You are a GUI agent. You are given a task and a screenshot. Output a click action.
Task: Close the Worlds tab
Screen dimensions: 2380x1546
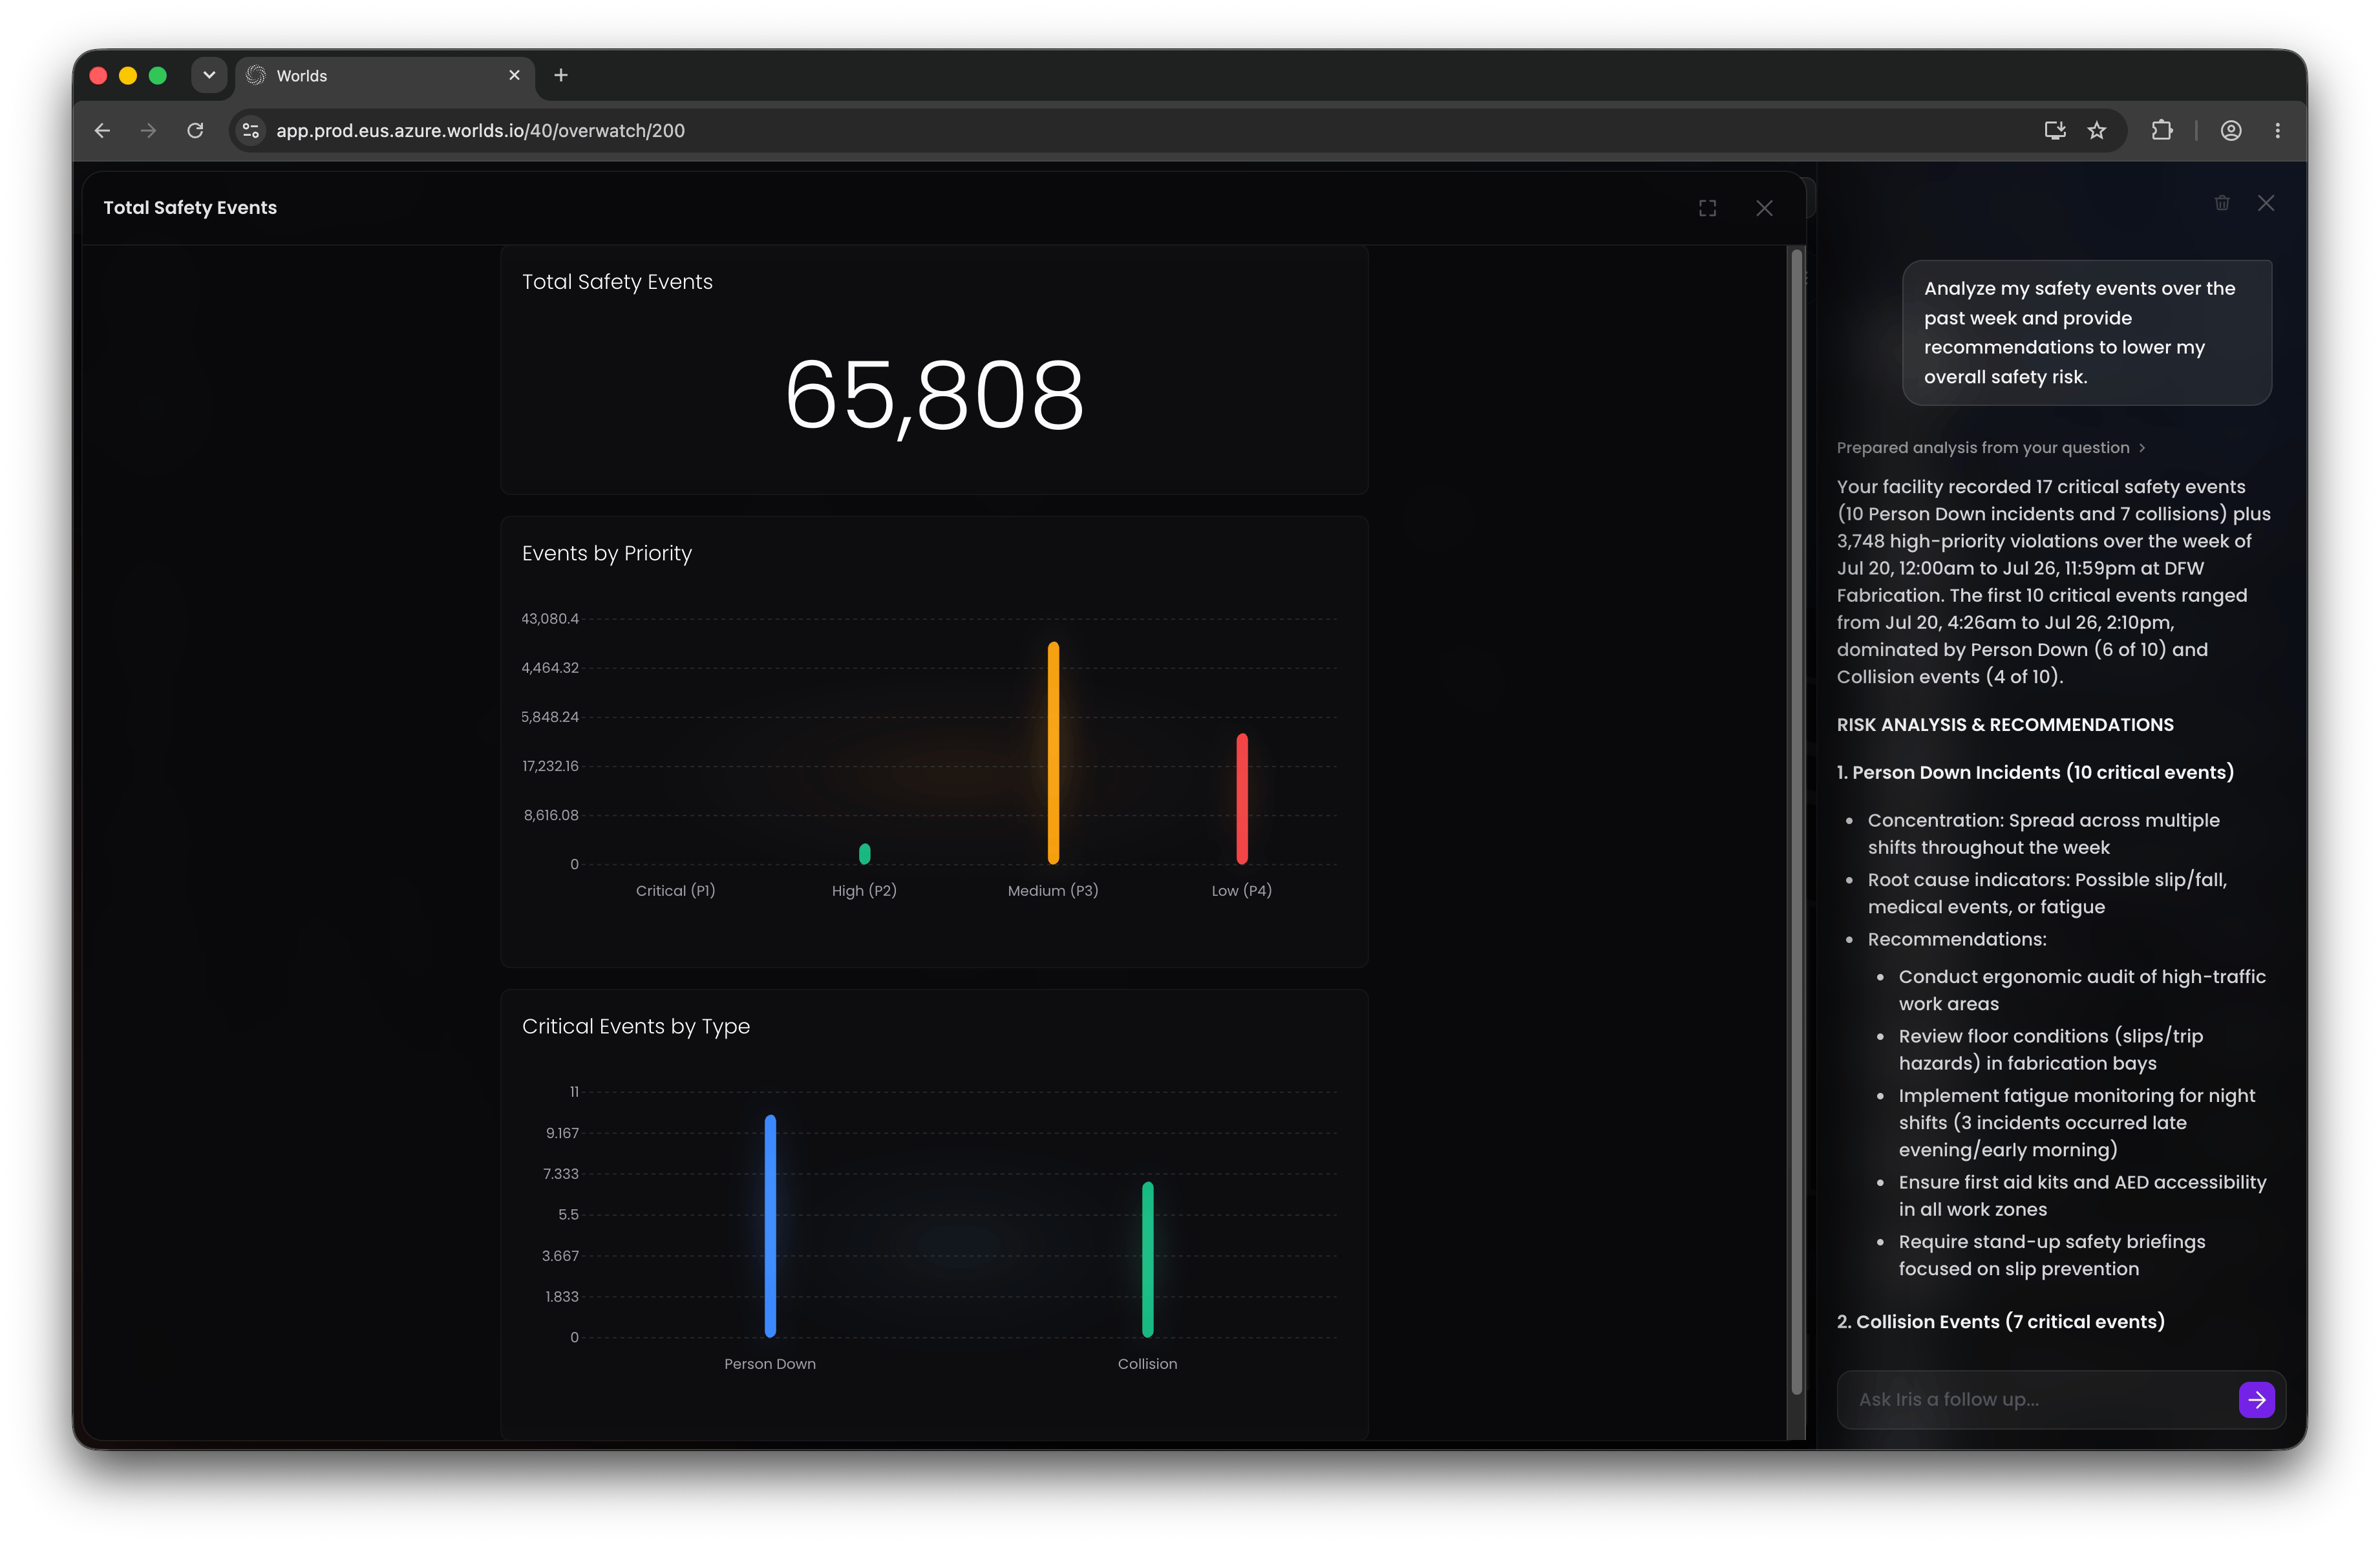(x=514, y=75)
